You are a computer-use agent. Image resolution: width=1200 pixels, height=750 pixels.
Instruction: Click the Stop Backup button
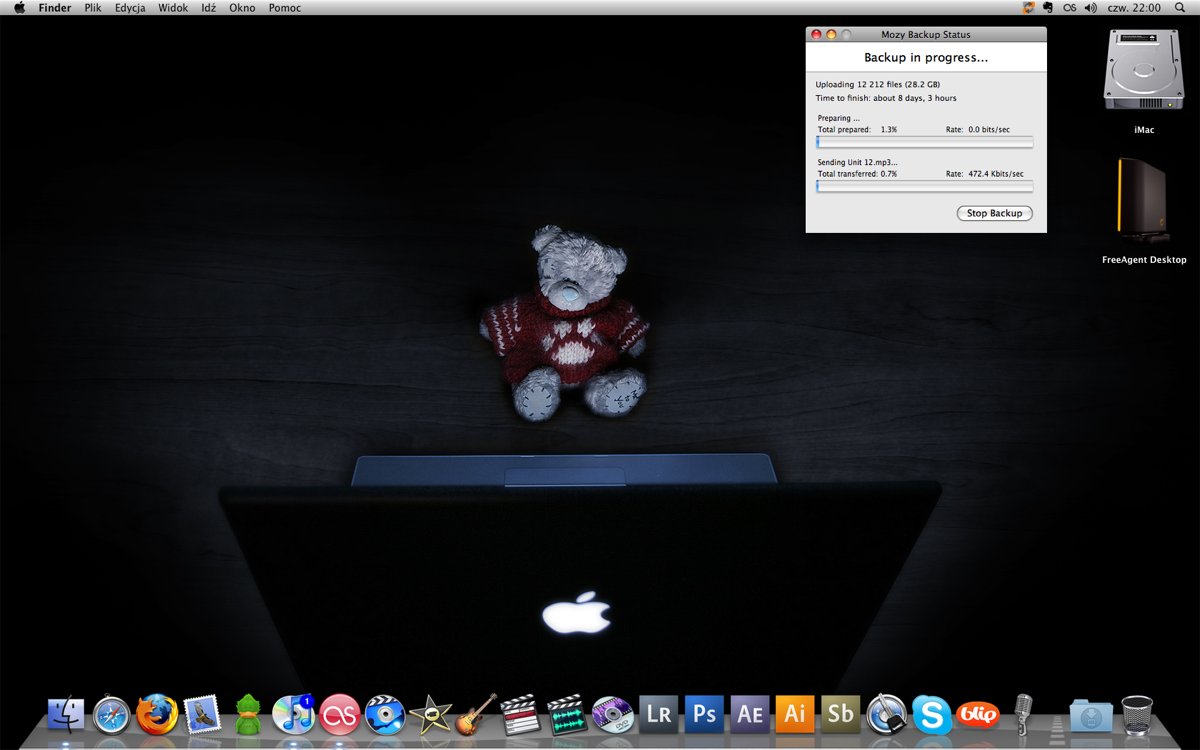click(994, 213)
